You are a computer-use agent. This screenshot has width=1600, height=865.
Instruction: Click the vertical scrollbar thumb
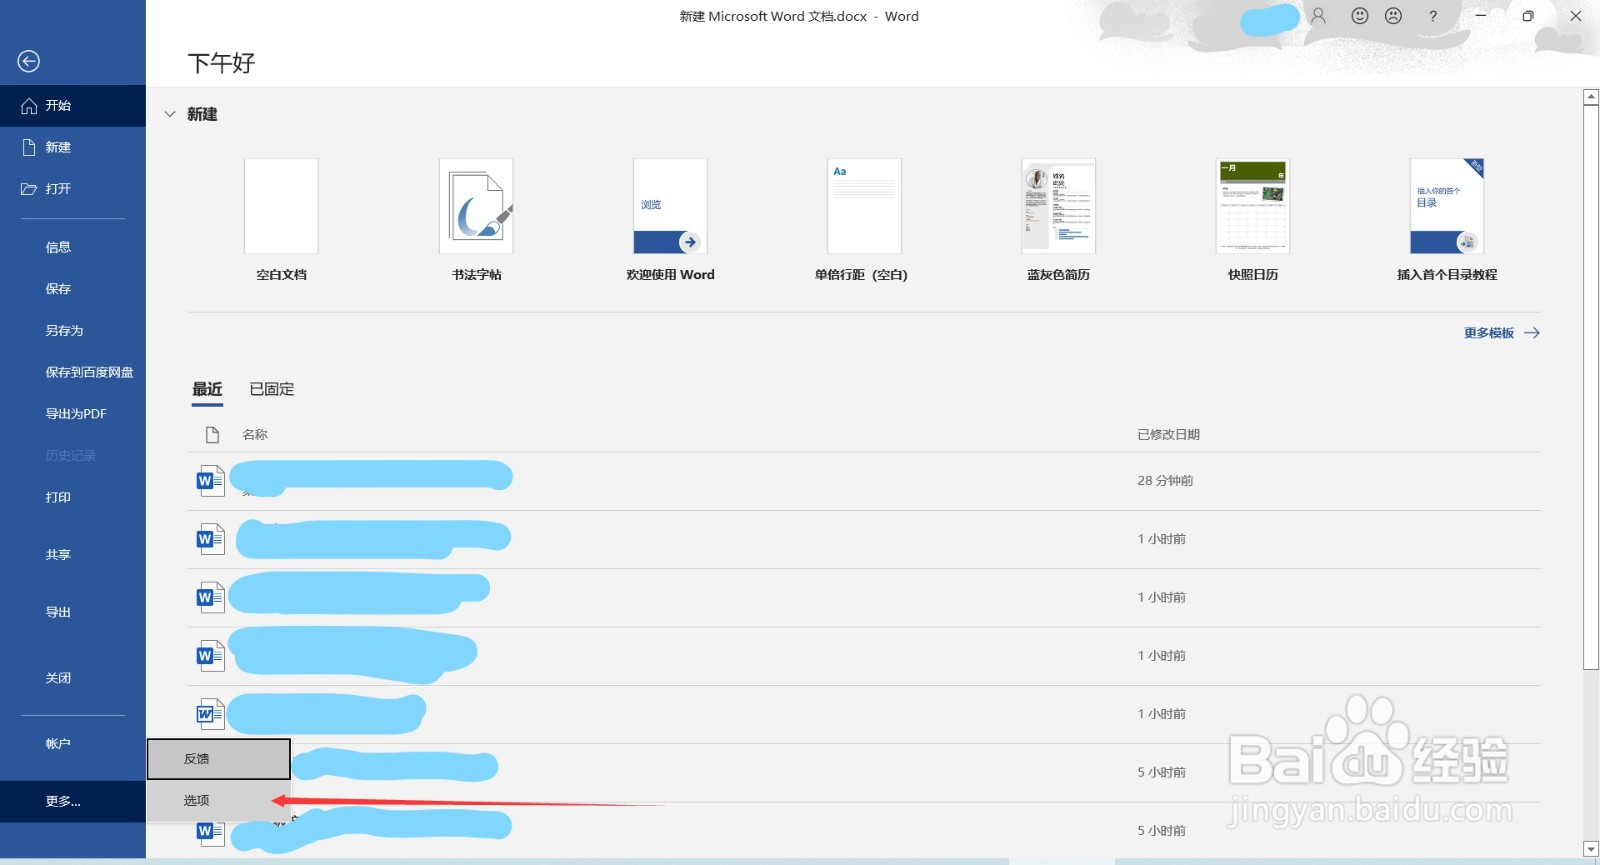(1591, 387)
